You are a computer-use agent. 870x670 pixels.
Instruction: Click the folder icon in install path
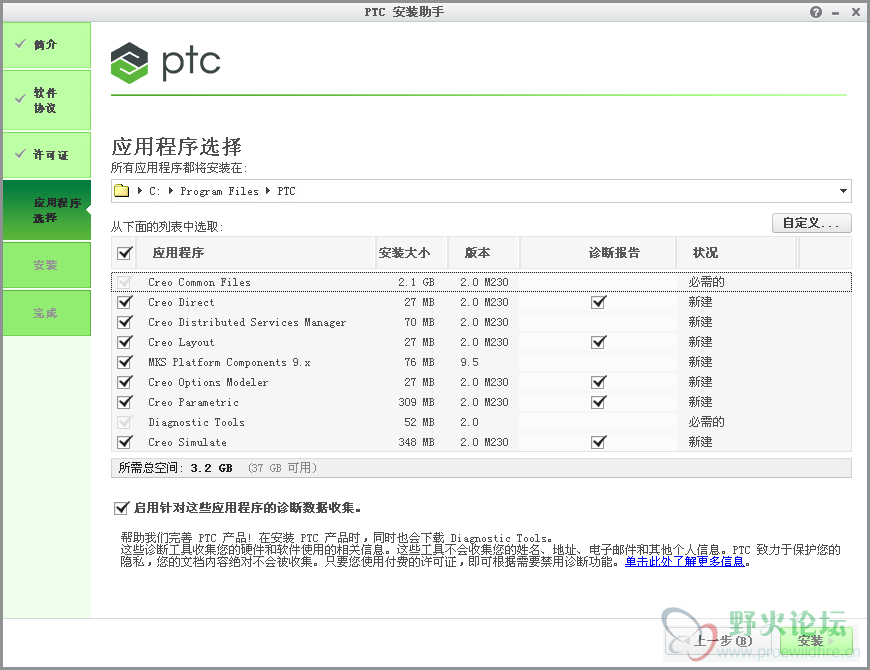[x=122, y=191]
